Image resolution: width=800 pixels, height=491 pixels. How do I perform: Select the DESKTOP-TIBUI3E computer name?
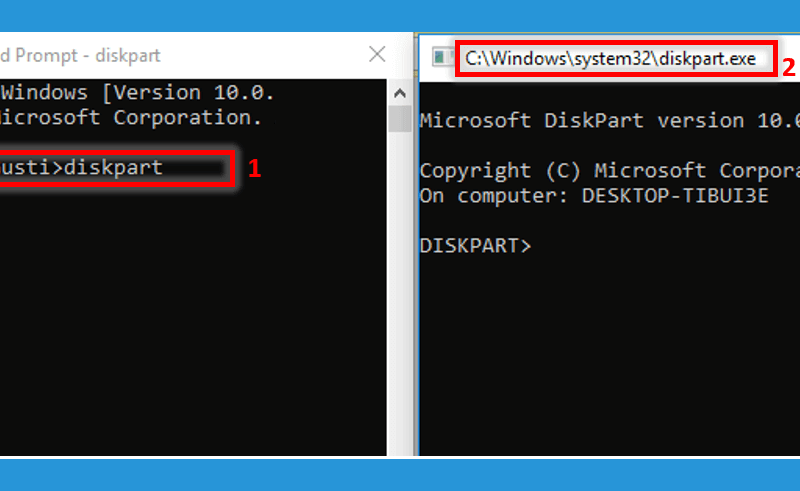(x=675, y=196)
